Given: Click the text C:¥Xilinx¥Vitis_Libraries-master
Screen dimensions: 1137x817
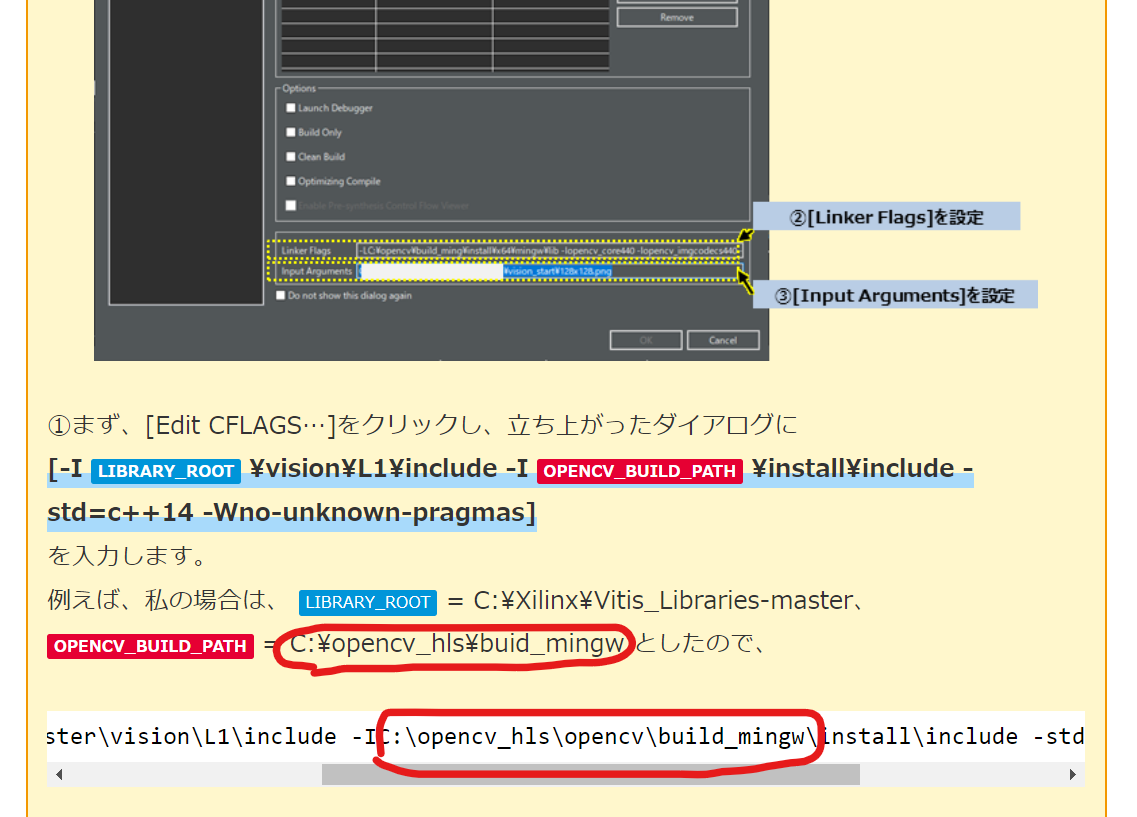Looking at the screenshot, I should 663,601.
